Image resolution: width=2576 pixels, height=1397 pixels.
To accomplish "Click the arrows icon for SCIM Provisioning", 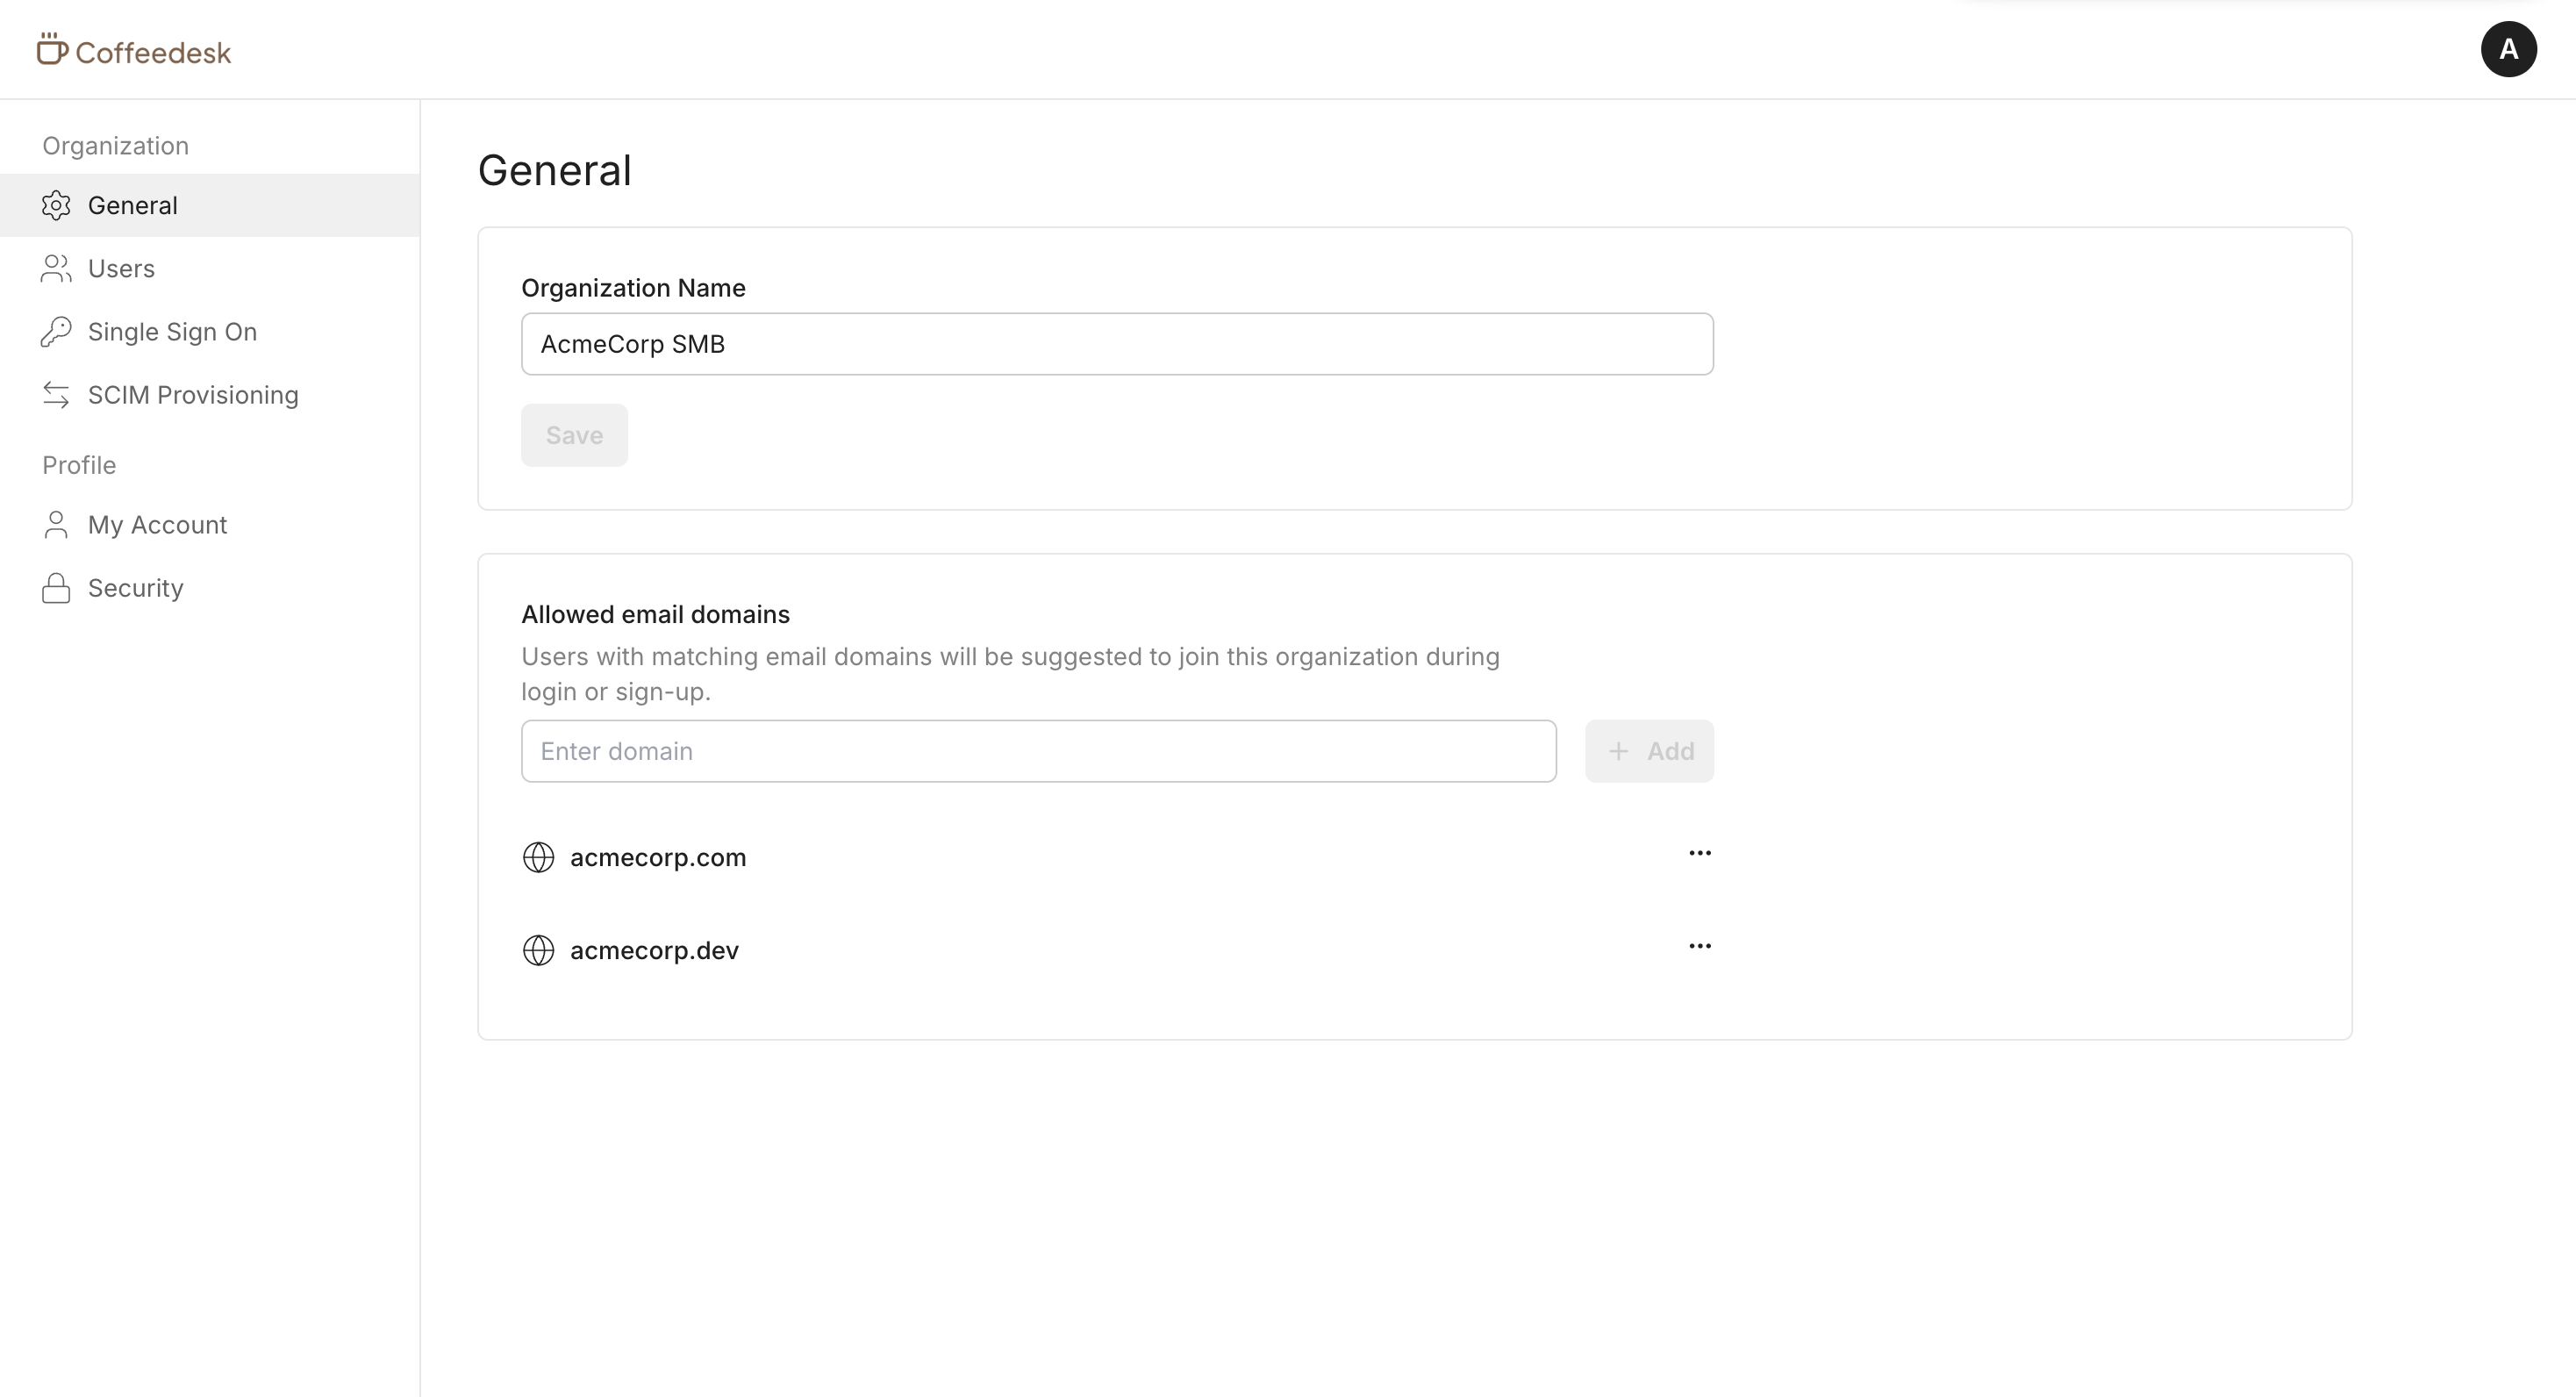I will (56, 395).
